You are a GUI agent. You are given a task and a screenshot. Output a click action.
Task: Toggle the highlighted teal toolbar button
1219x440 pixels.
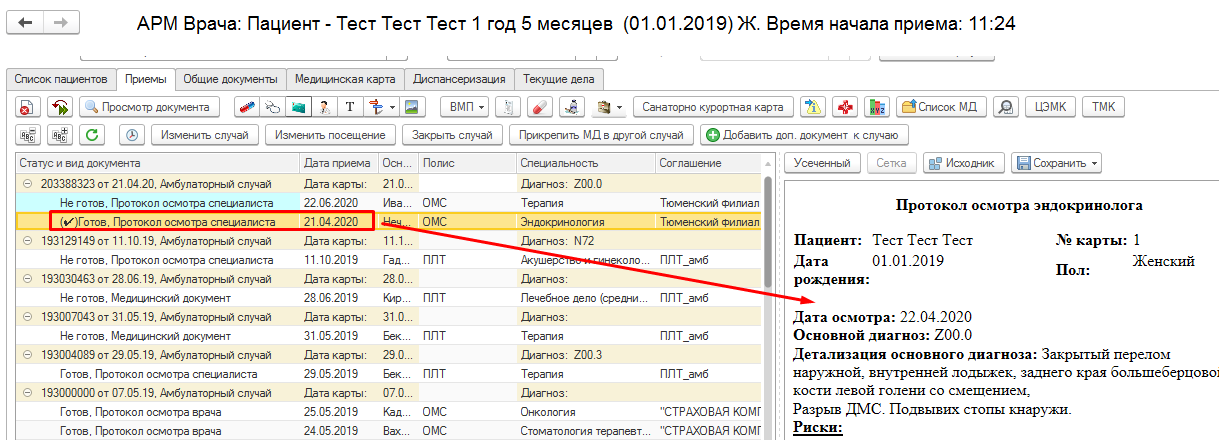pyautogui.click(x=297, y=106)
